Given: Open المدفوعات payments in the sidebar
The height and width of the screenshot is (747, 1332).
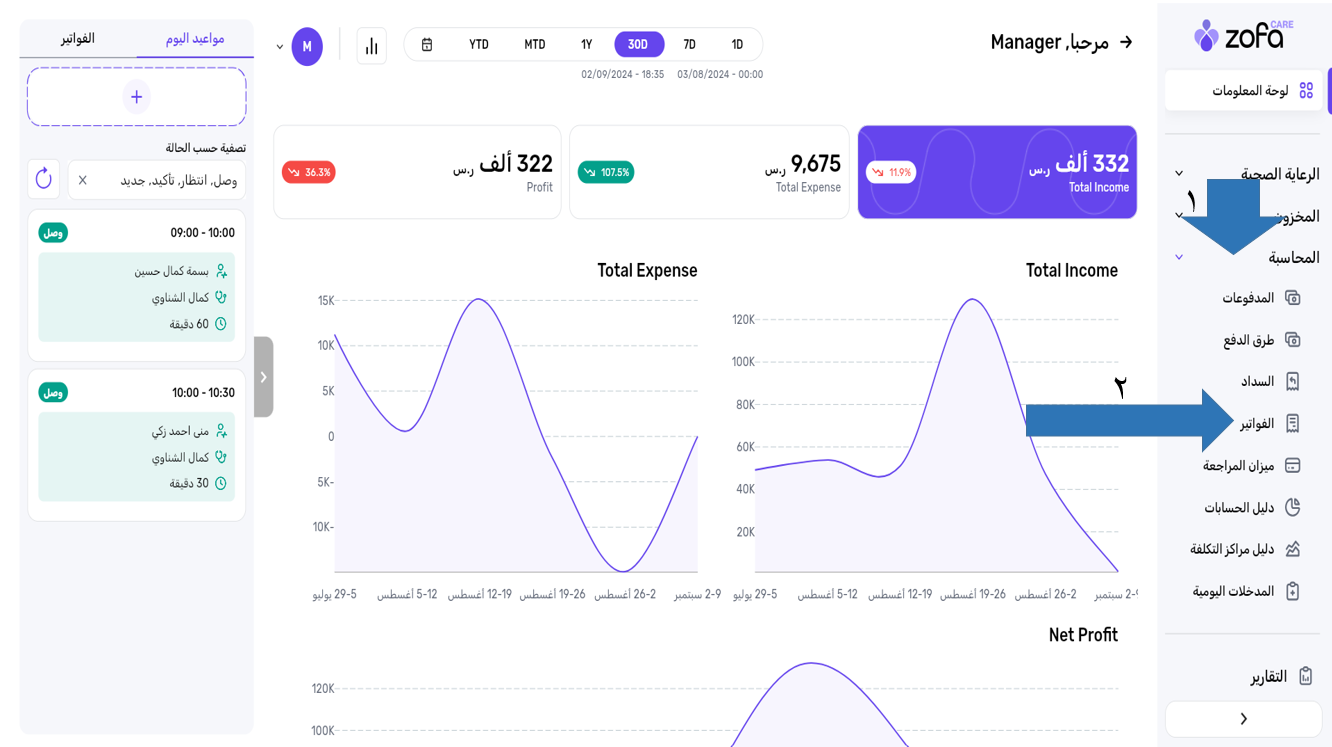Looking at the screenshot, I should [1260, 298].
